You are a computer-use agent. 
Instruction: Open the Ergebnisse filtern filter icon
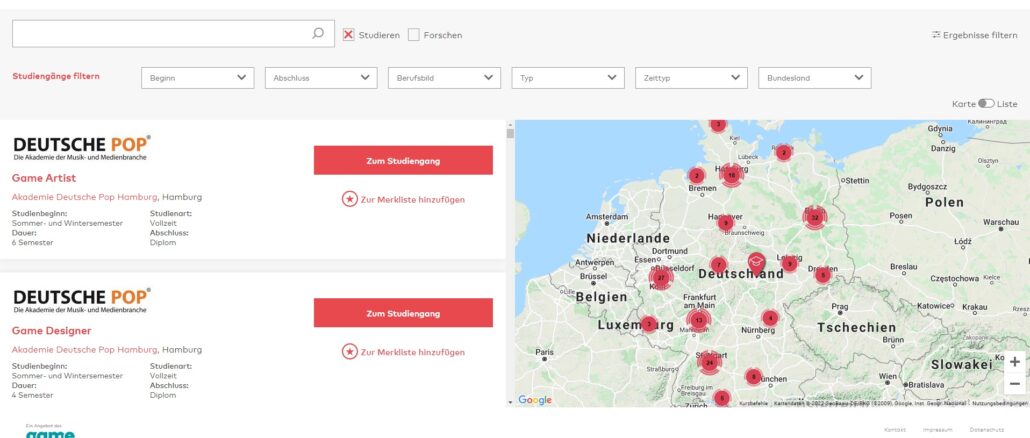pyautogui.click(x=935, y=35)
